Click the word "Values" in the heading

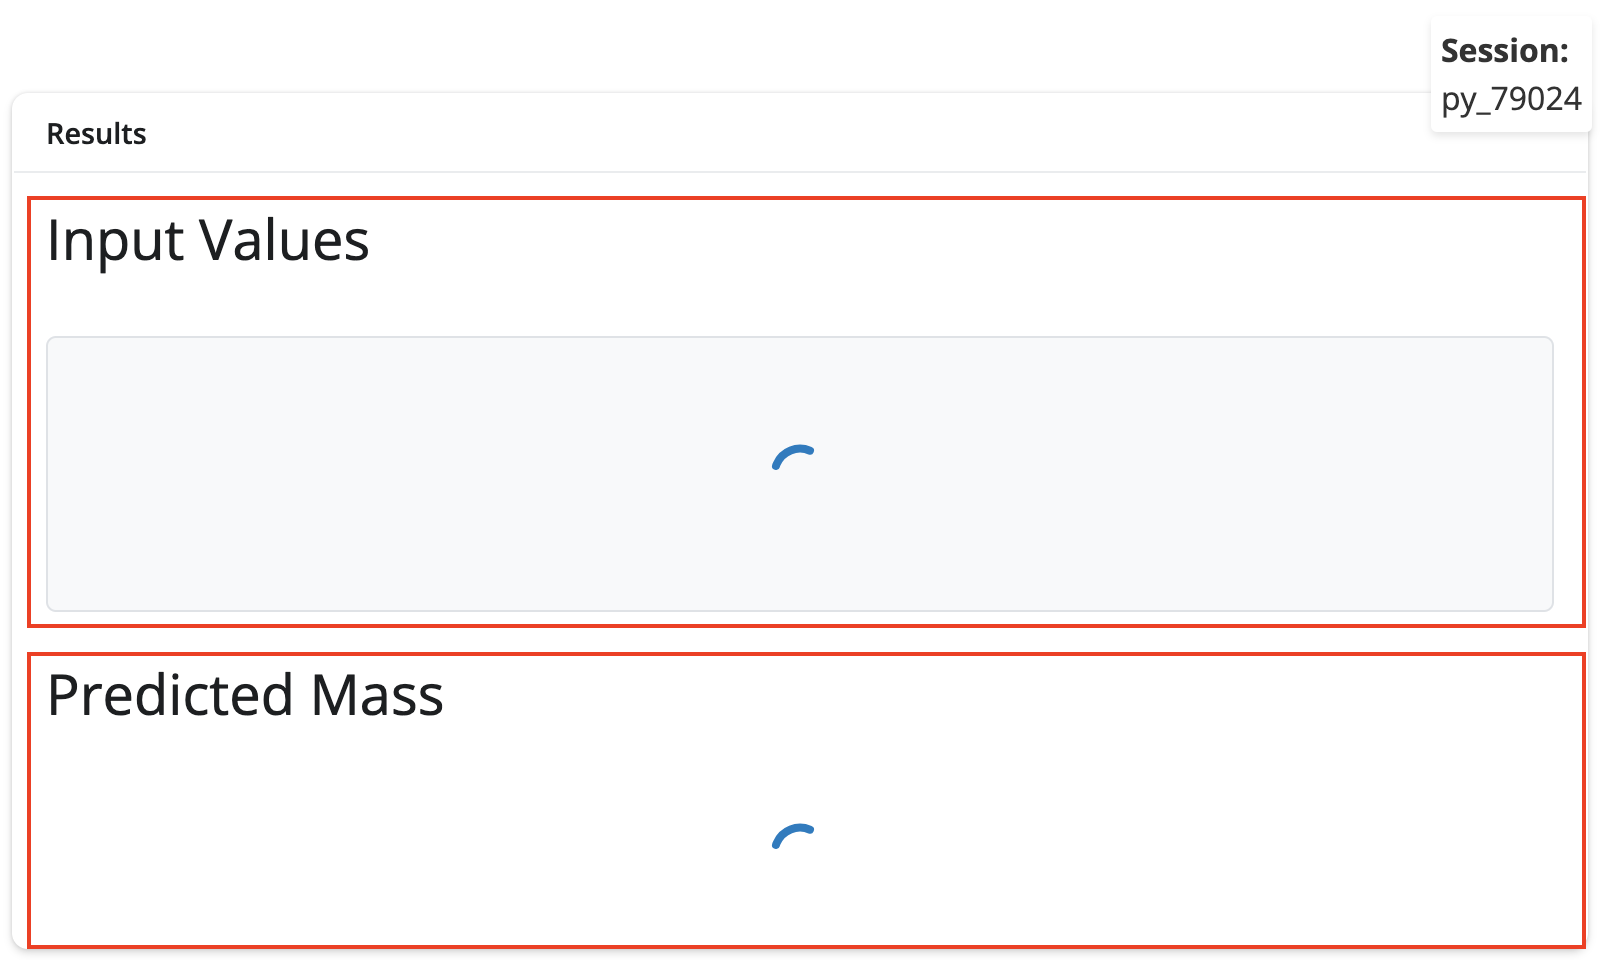click(284, 241)
